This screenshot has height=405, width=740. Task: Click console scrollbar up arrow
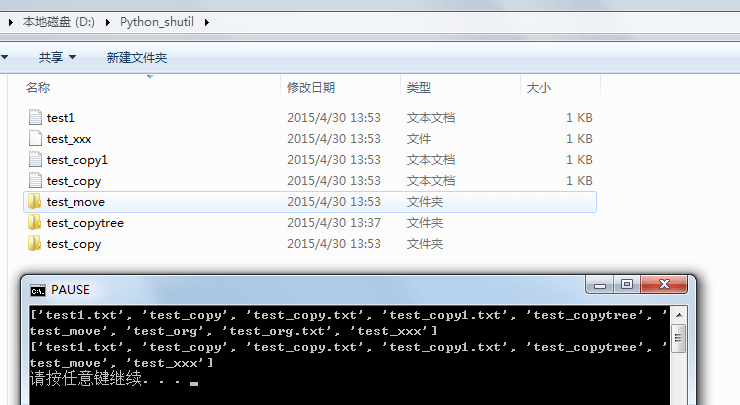[x=679, y=313]
